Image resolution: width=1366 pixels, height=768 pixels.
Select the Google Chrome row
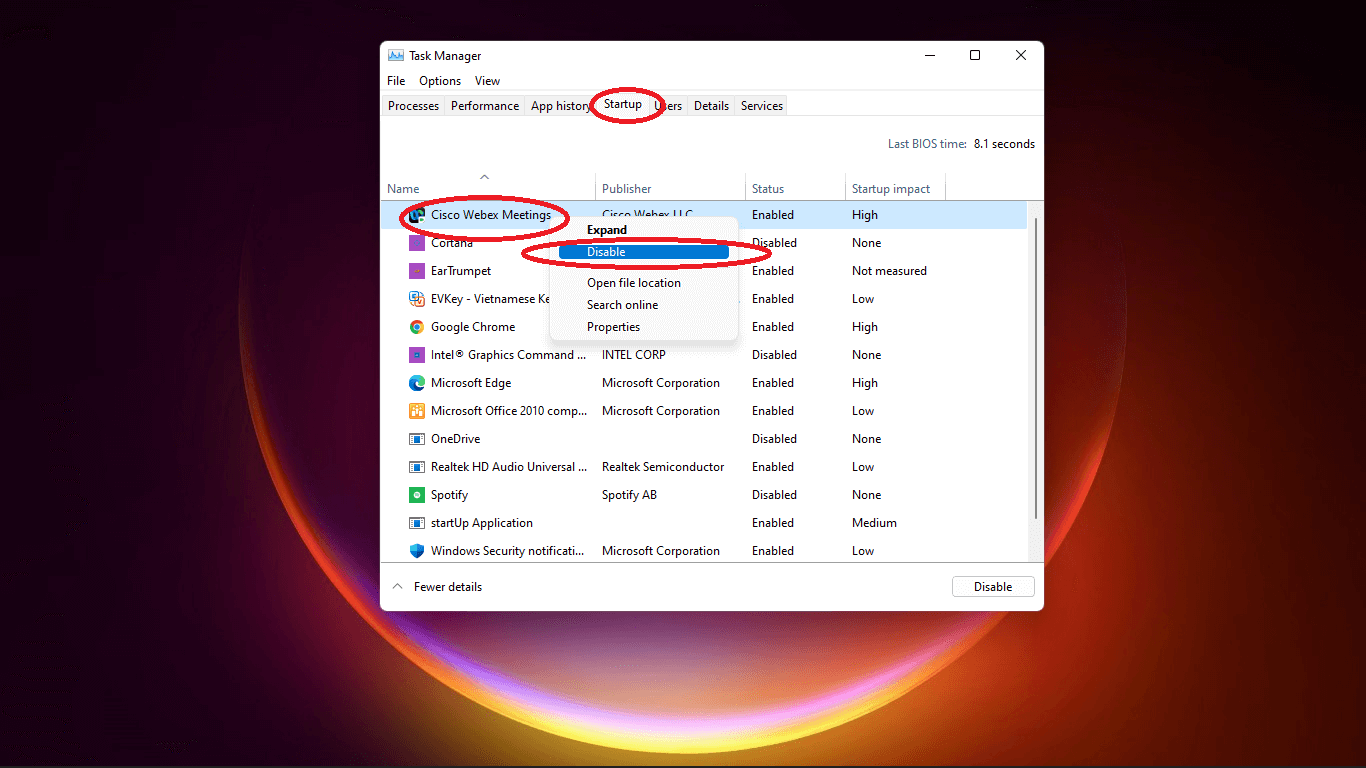704,327
